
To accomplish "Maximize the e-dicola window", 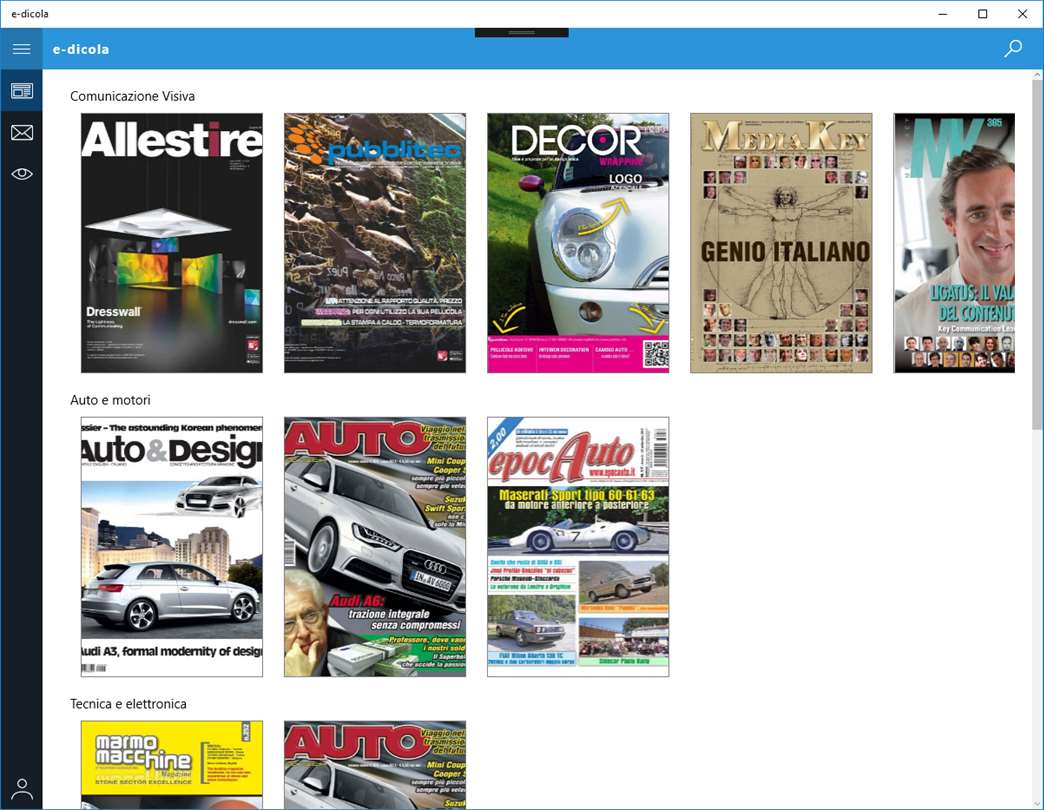I will pyautogui.click(x=982, y=14).
